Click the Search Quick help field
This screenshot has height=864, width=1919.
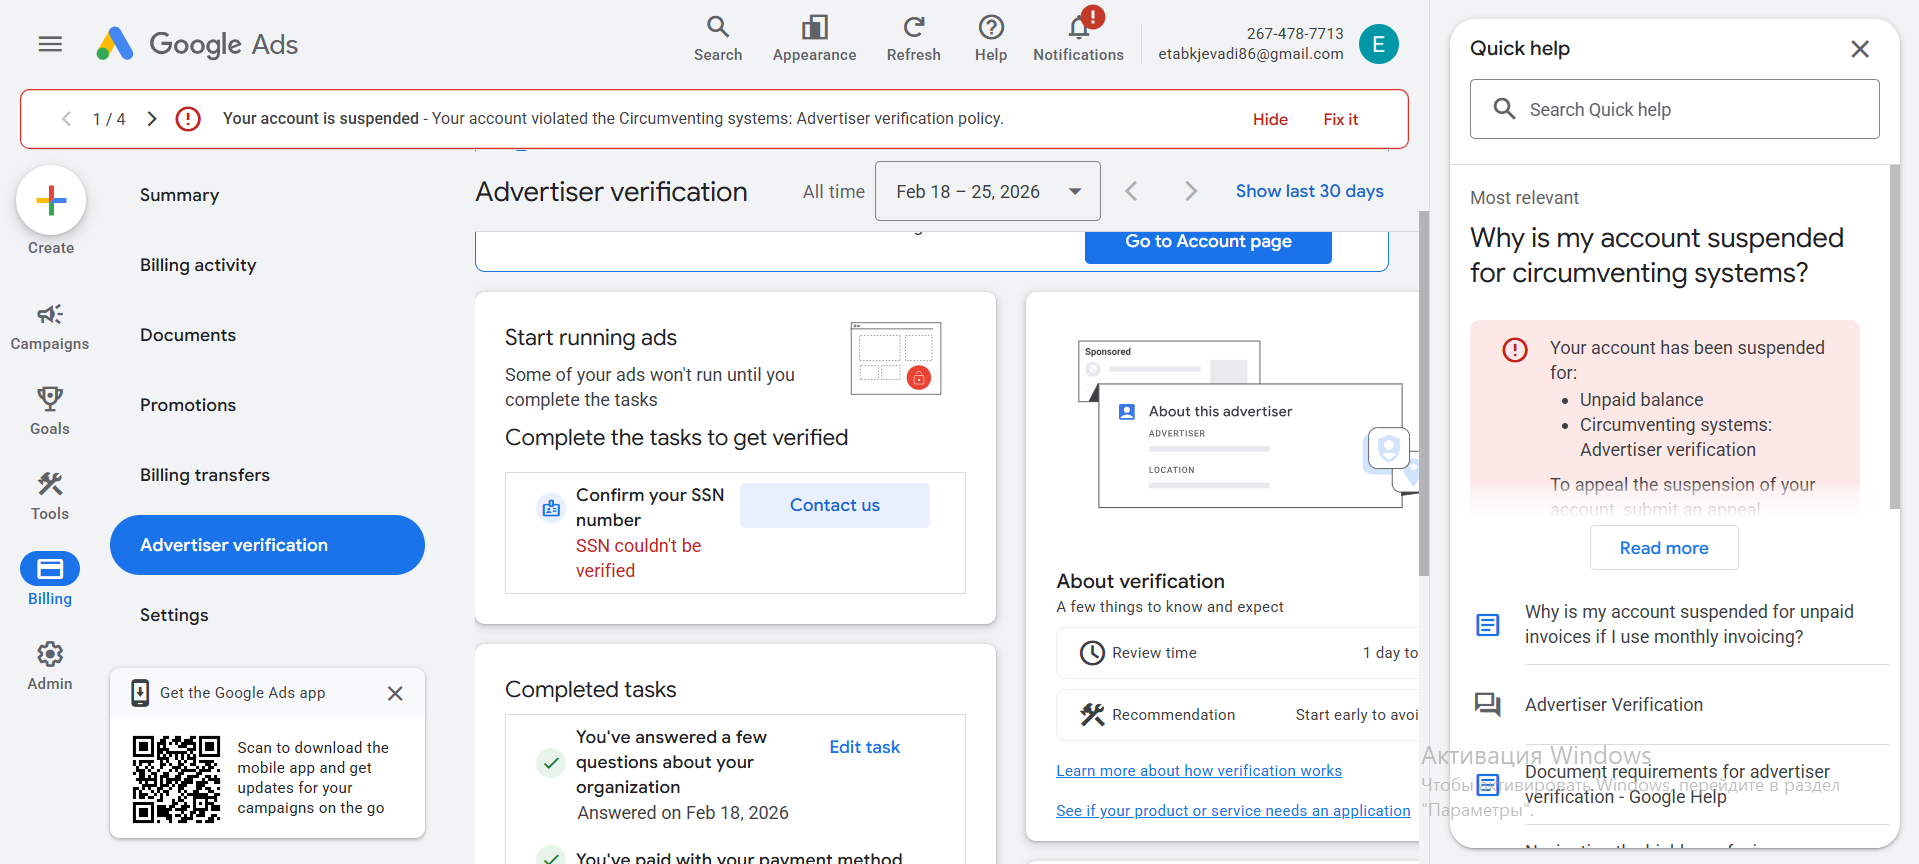tap(1675, 109)
